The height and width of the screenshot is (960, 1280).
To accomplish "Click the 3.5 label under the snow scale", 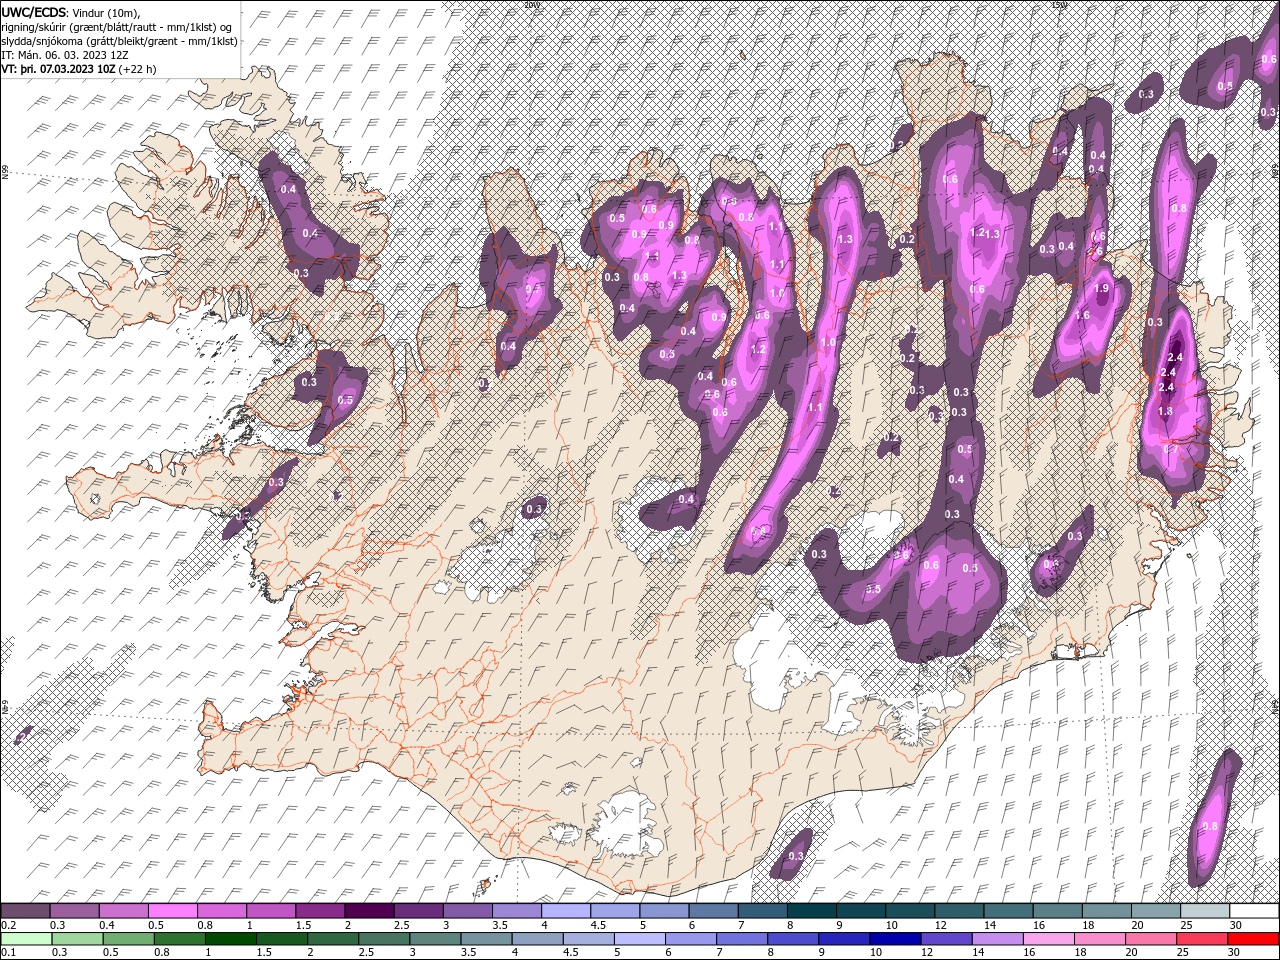I will point(500,925).
